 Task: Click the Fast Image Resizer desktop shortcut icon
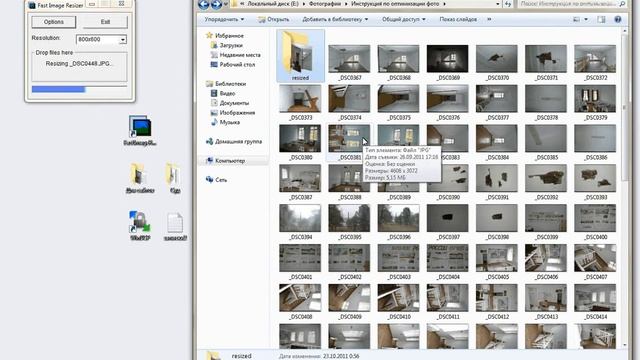click(140, 127)
